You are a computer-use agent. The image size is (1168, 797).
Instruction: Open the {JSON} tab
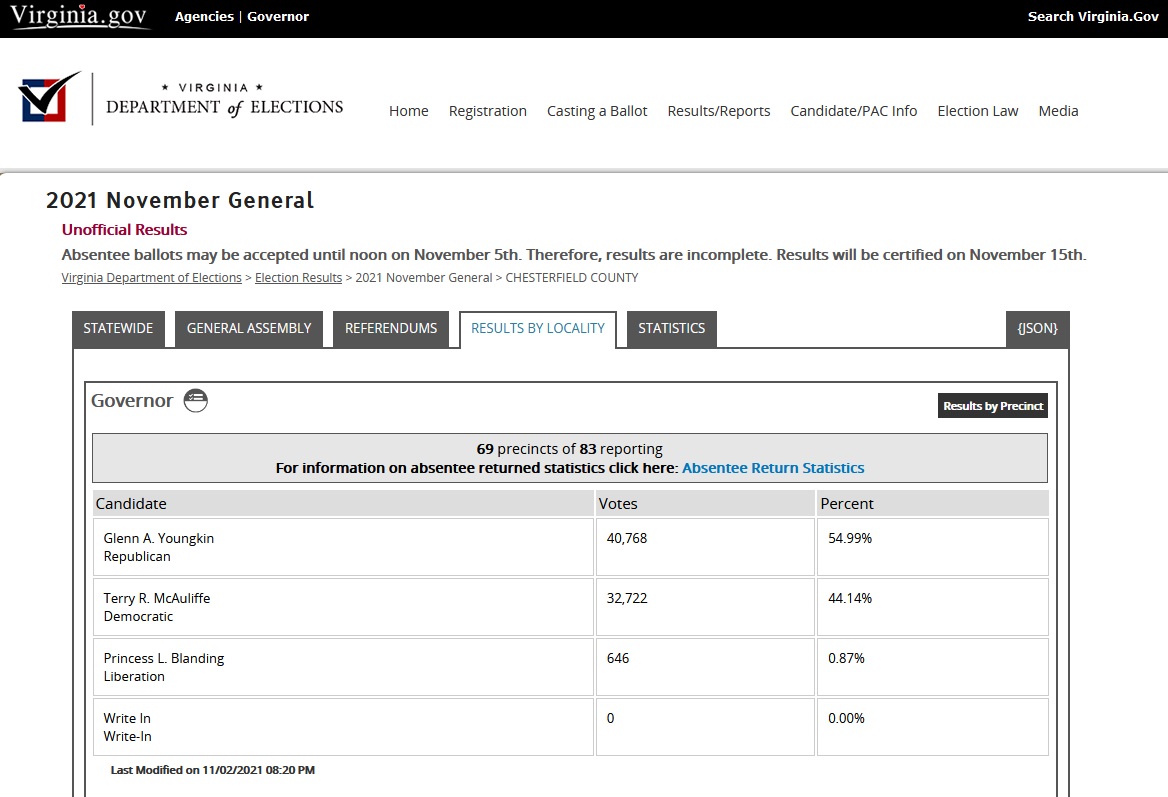[1038, 328]
